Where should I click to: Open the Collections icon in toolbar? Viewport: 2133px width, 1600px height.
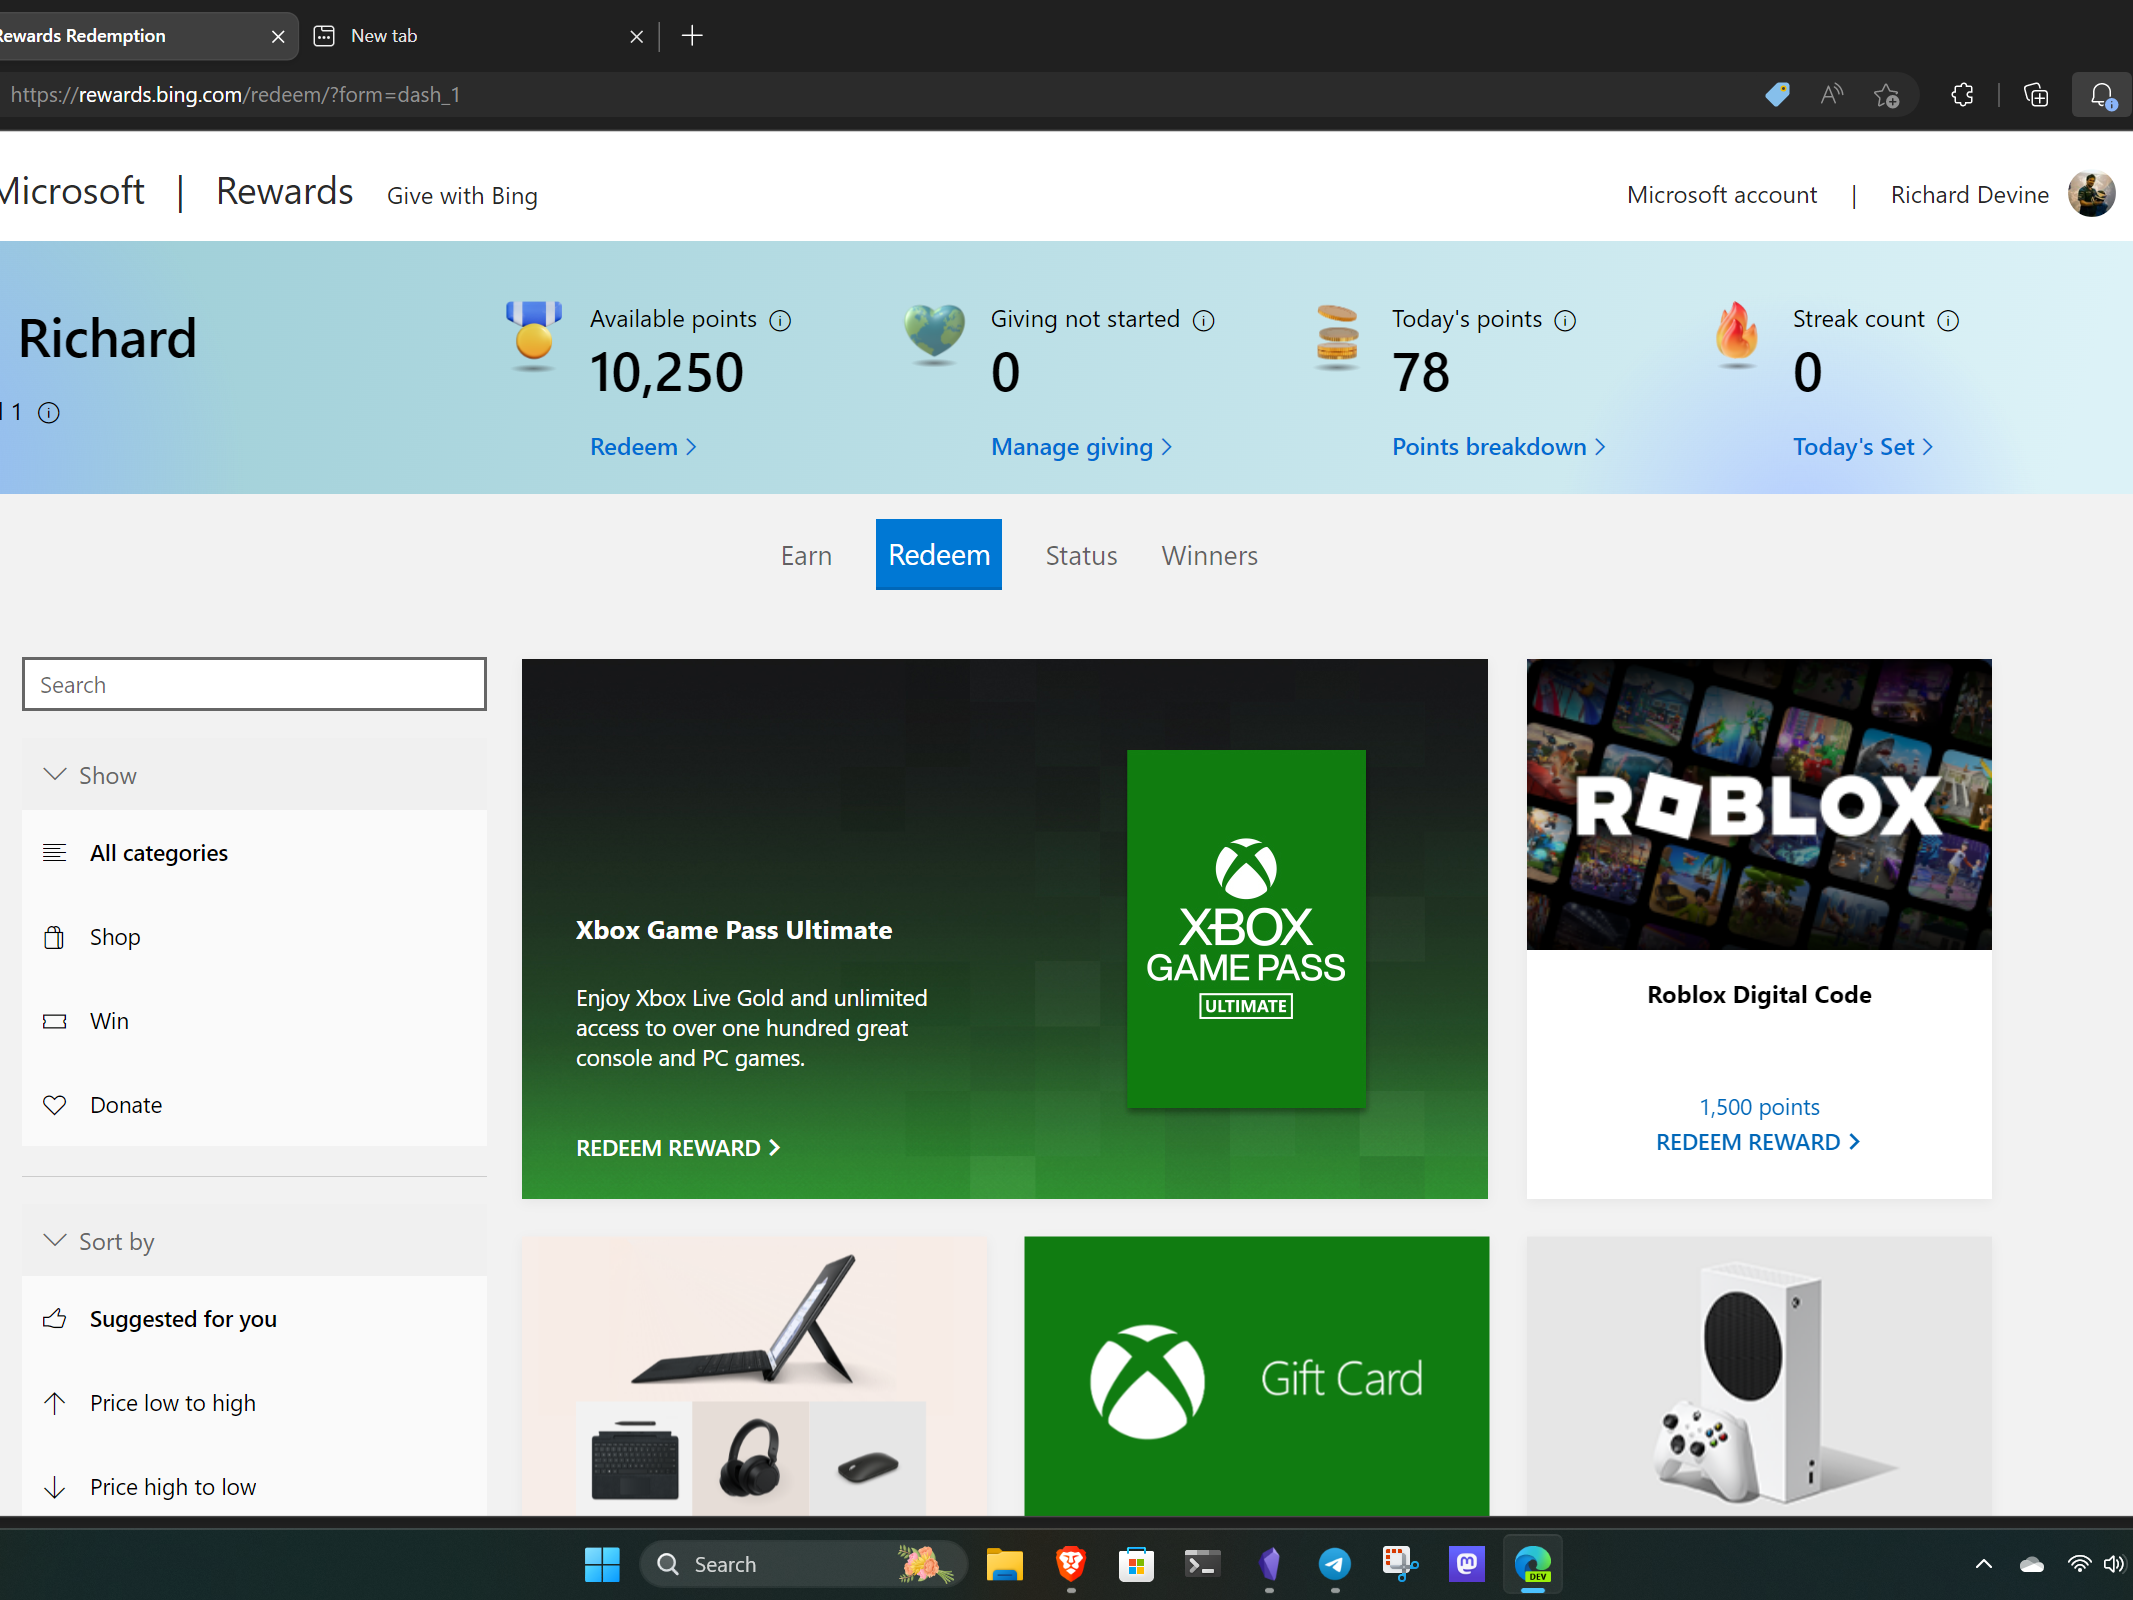(2036, 95)
